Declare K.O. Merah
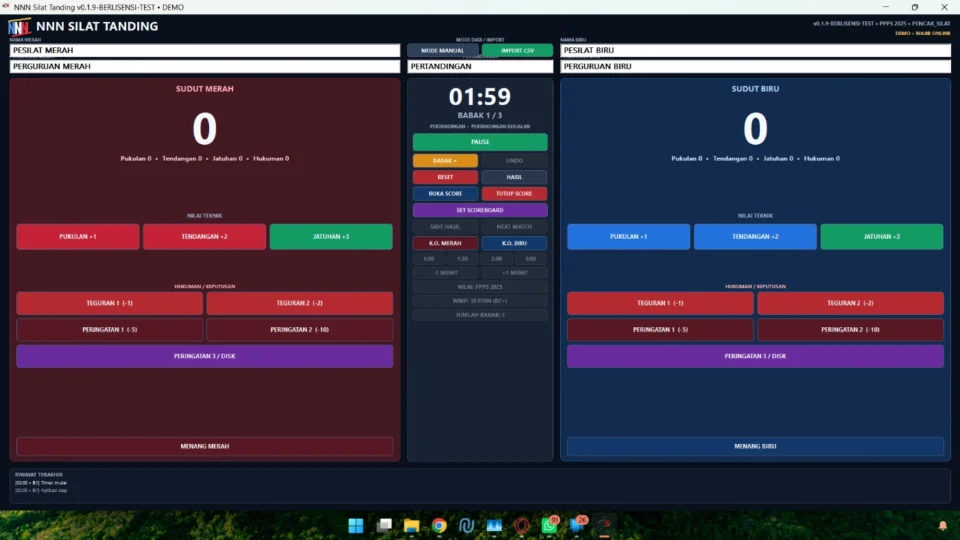Viewport: 960px width, 540px height. (x=445, y=243)
